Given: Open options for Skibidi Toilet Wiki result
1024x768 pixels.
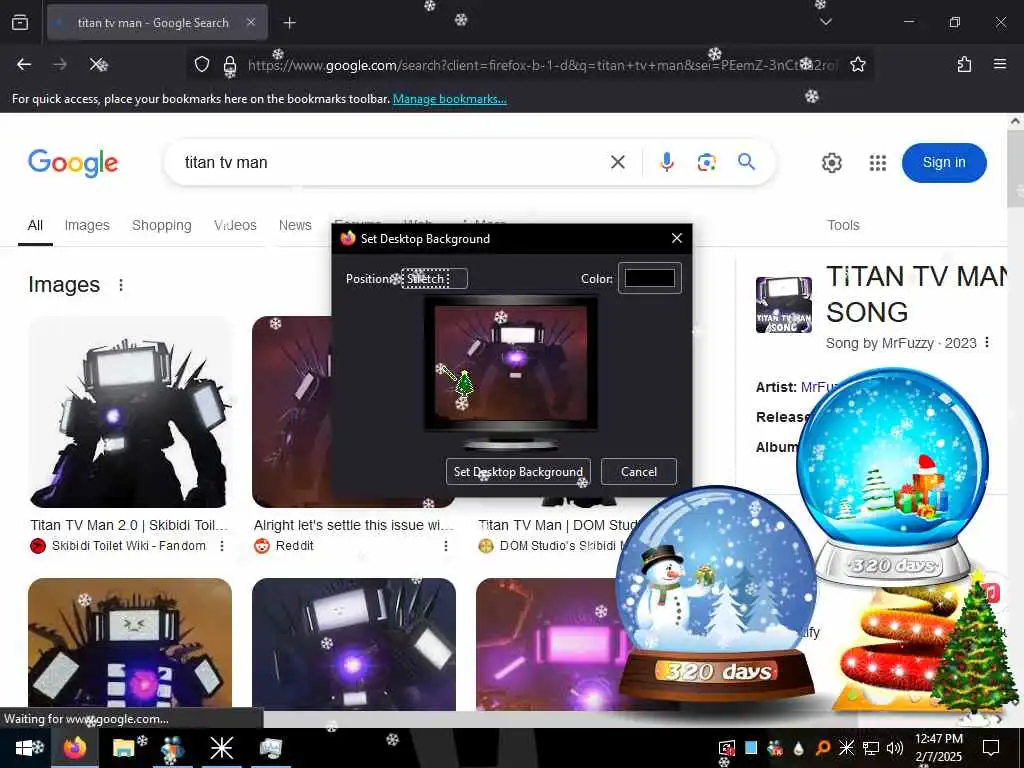Looking at the screenshot, I should (x=222, y=545).
